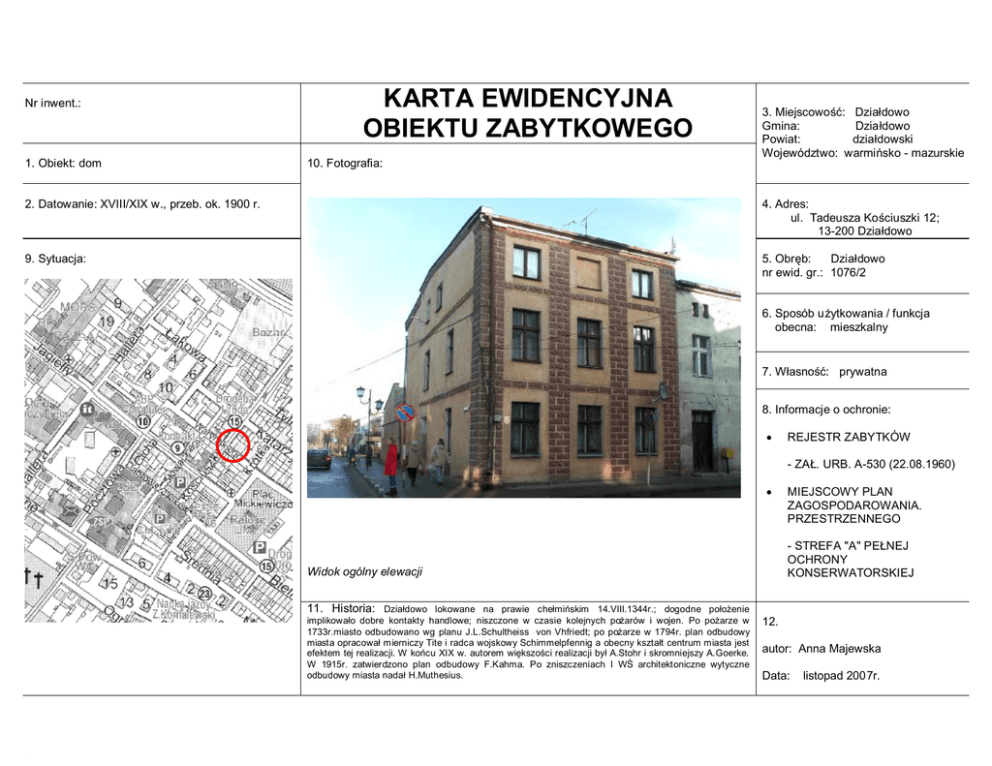Click the circled number 23 map symbol
The height and width of the screenshot is (766, 992).
[205, 595]
